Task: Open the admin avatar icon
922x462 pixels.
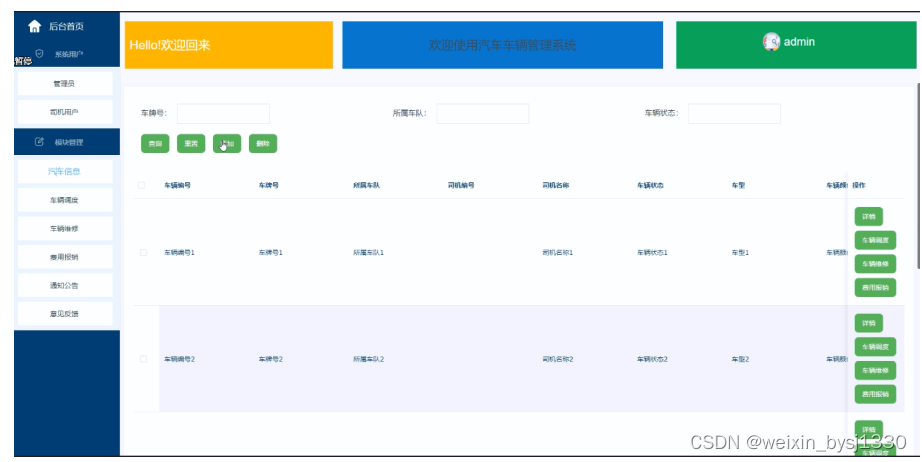Action: [771, 42]
